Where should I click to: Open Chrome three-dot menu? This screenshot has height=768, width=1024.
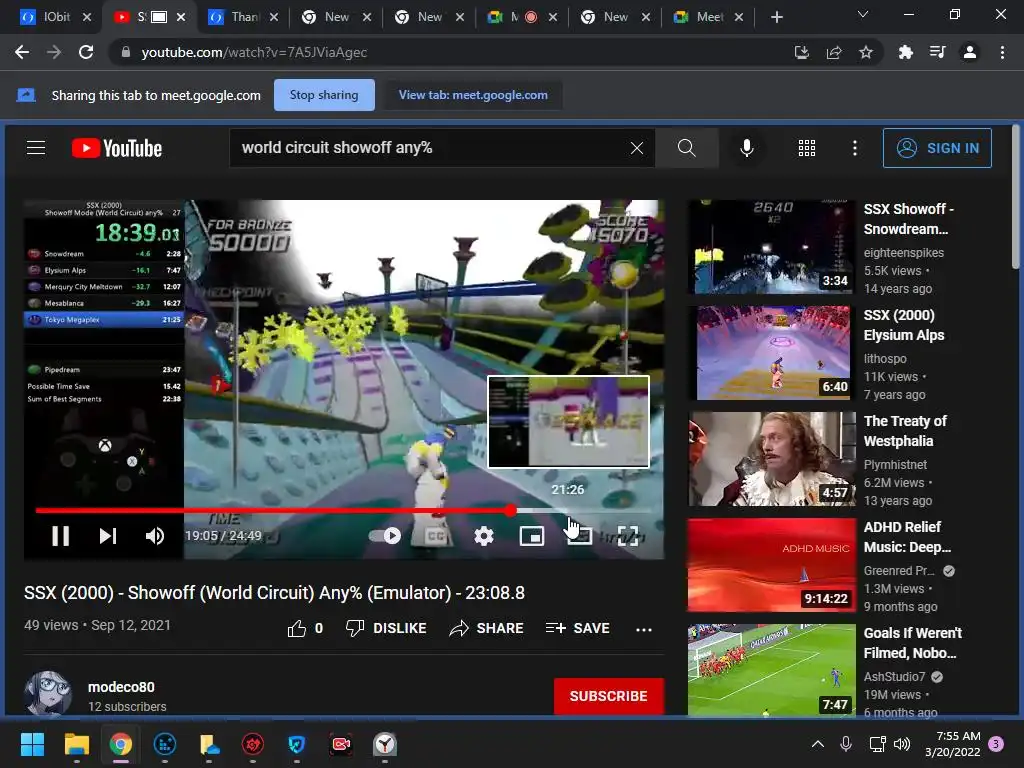(1002, 52)
